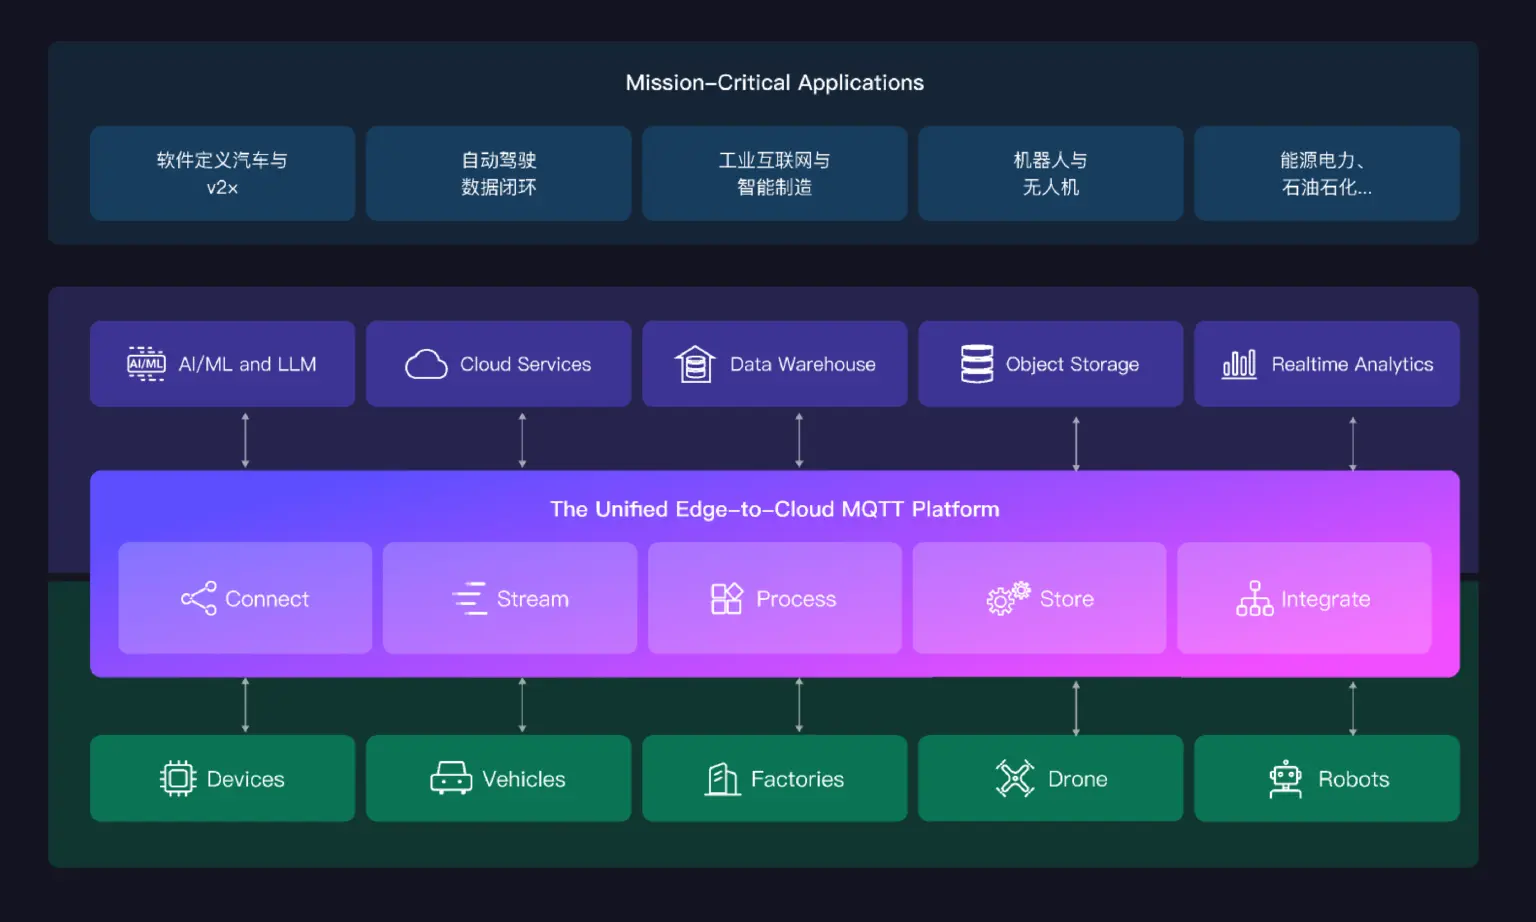Click the Realtime Analytics bar chart icon

[1239, 364]
